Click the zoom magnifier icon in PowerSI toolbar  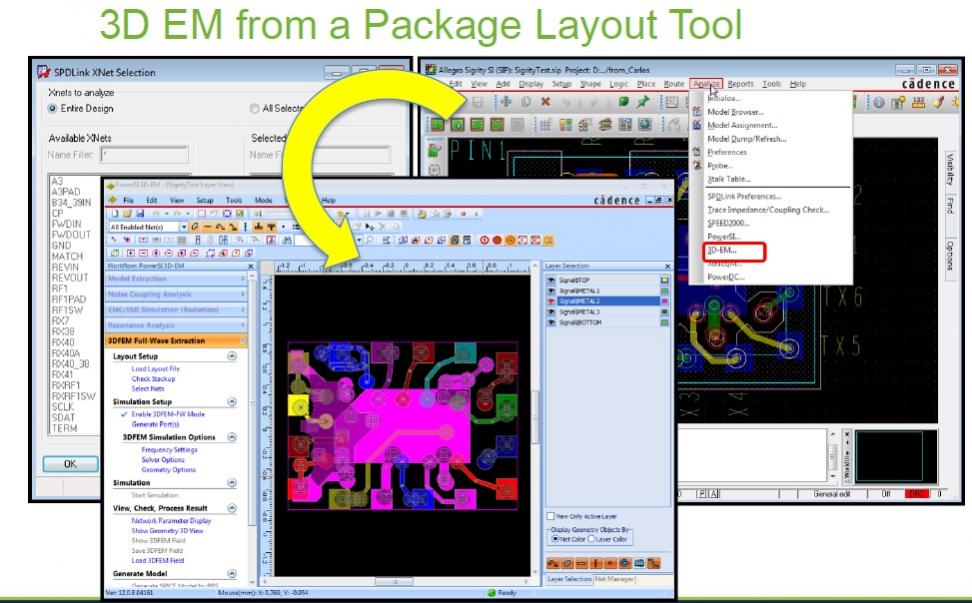370,240
